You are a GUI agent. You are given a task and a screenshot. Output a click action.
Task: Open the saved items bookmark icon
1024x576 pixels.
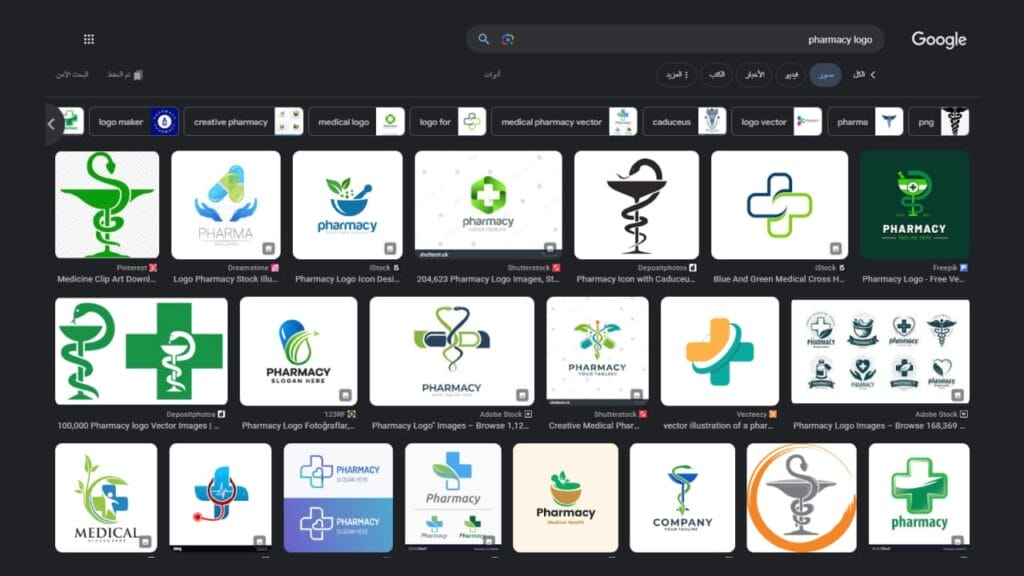coord(138,75)
